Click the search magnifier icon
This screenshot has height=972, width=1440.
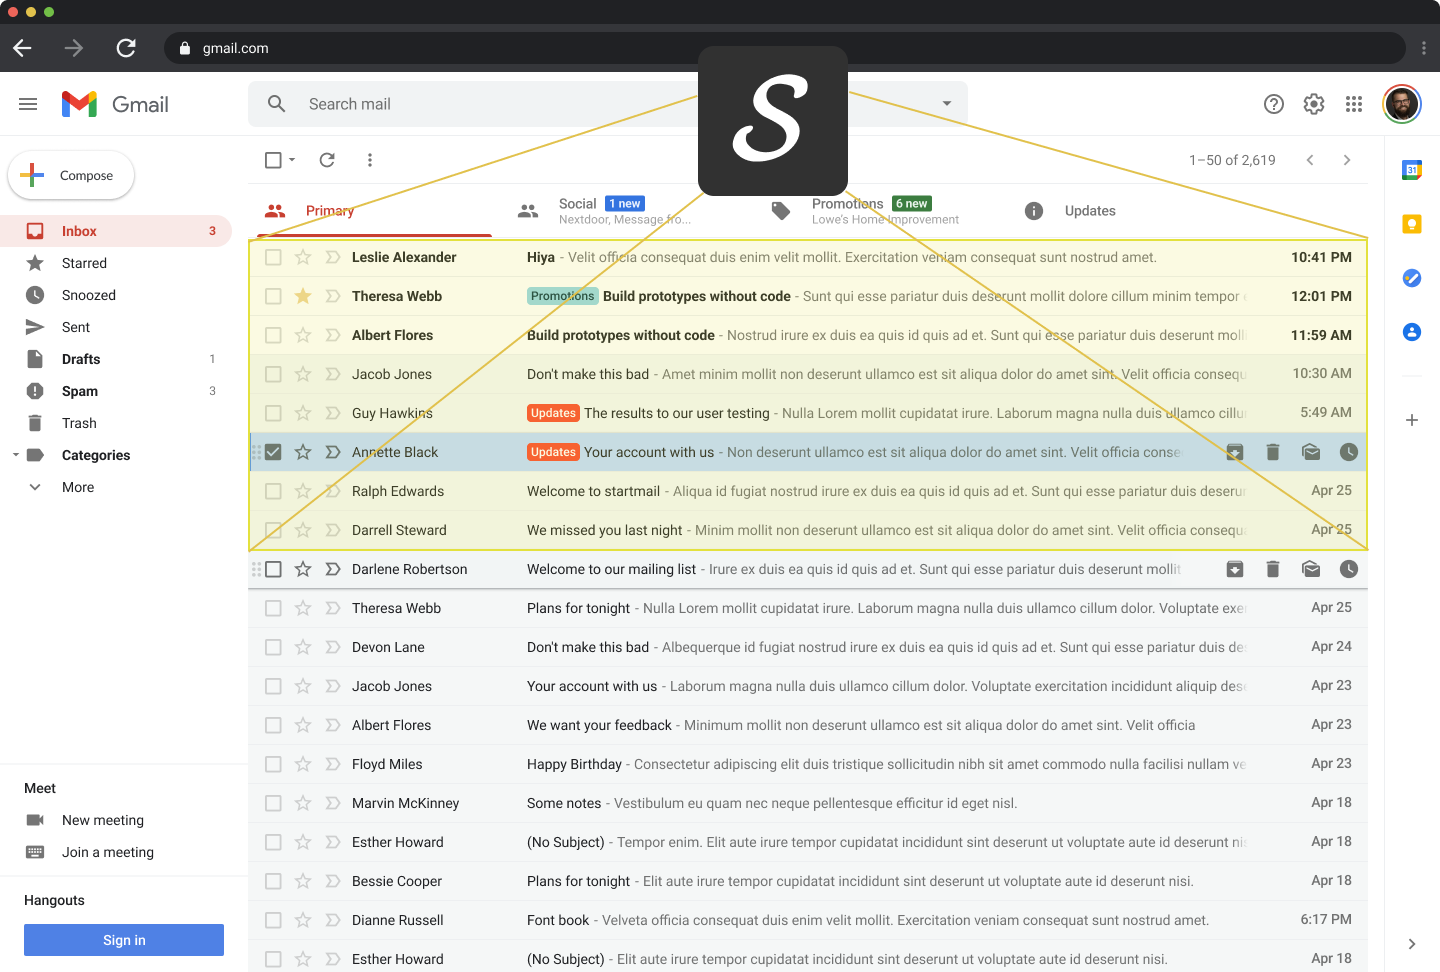coord(277,104)
